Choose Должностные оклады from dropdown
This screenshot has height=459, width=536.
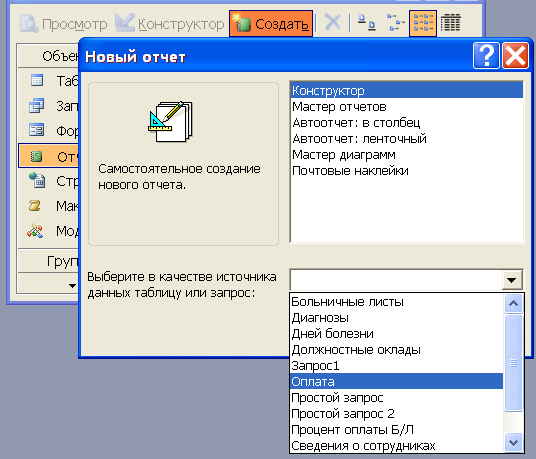[397, 350]
